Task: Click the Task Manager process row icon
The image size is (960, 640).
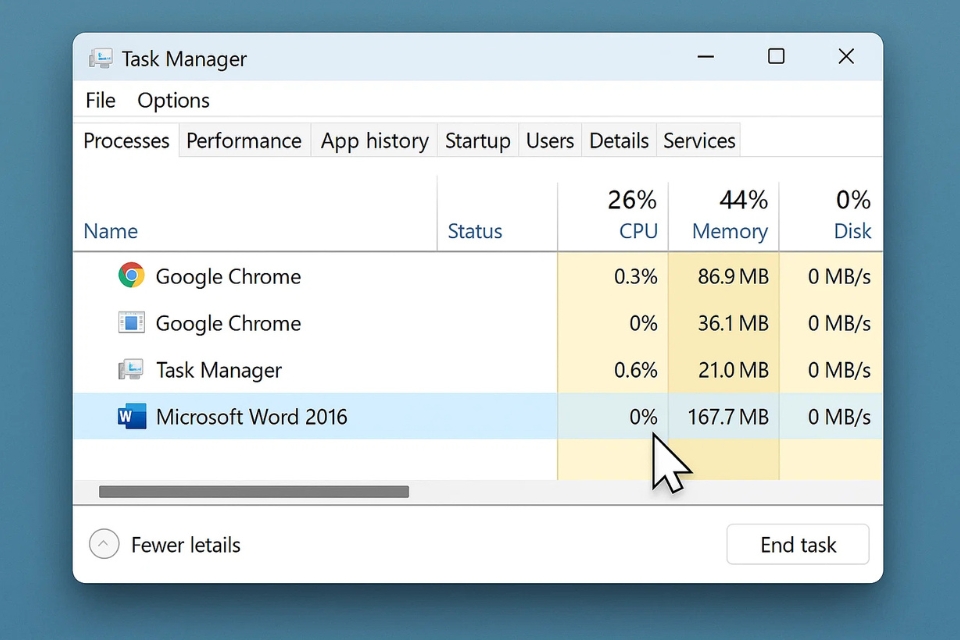Action: [x=131, y=370]
